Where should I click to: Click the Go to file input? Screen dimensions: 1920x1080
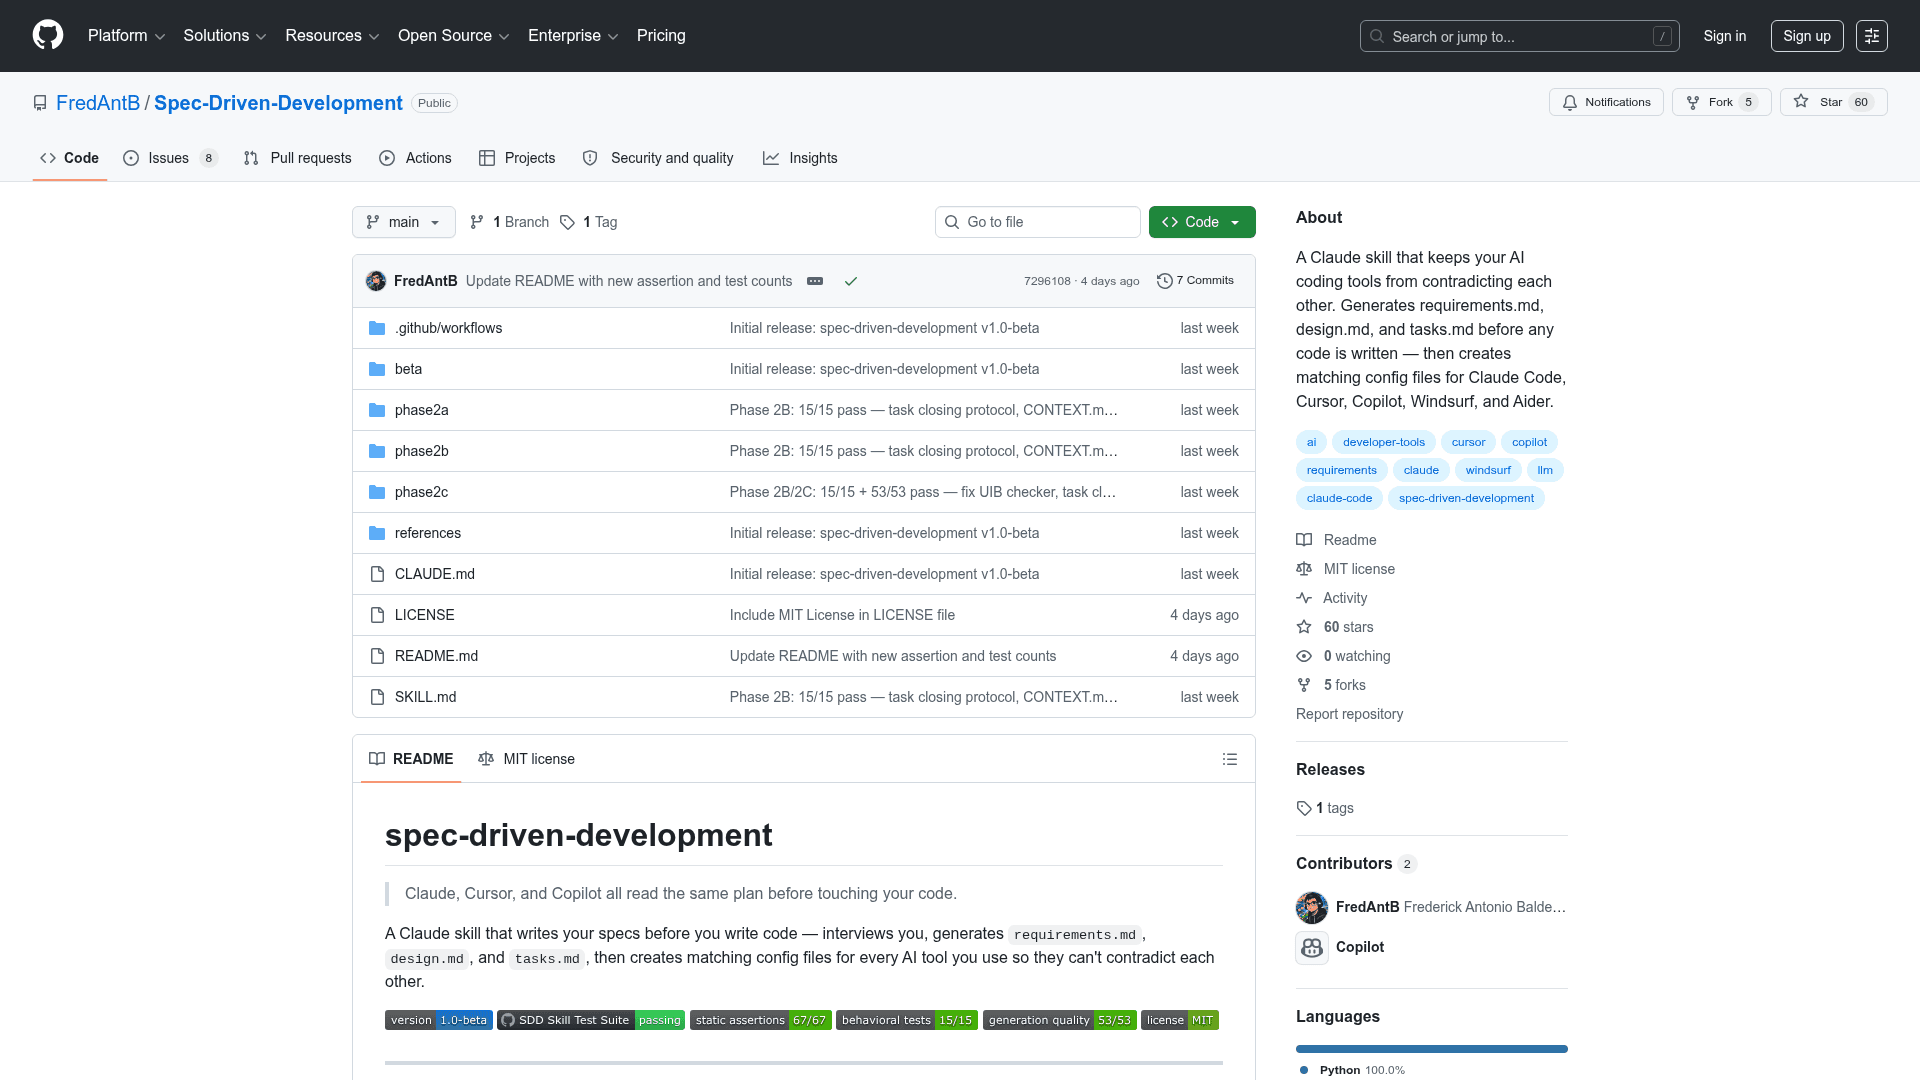1038,222
